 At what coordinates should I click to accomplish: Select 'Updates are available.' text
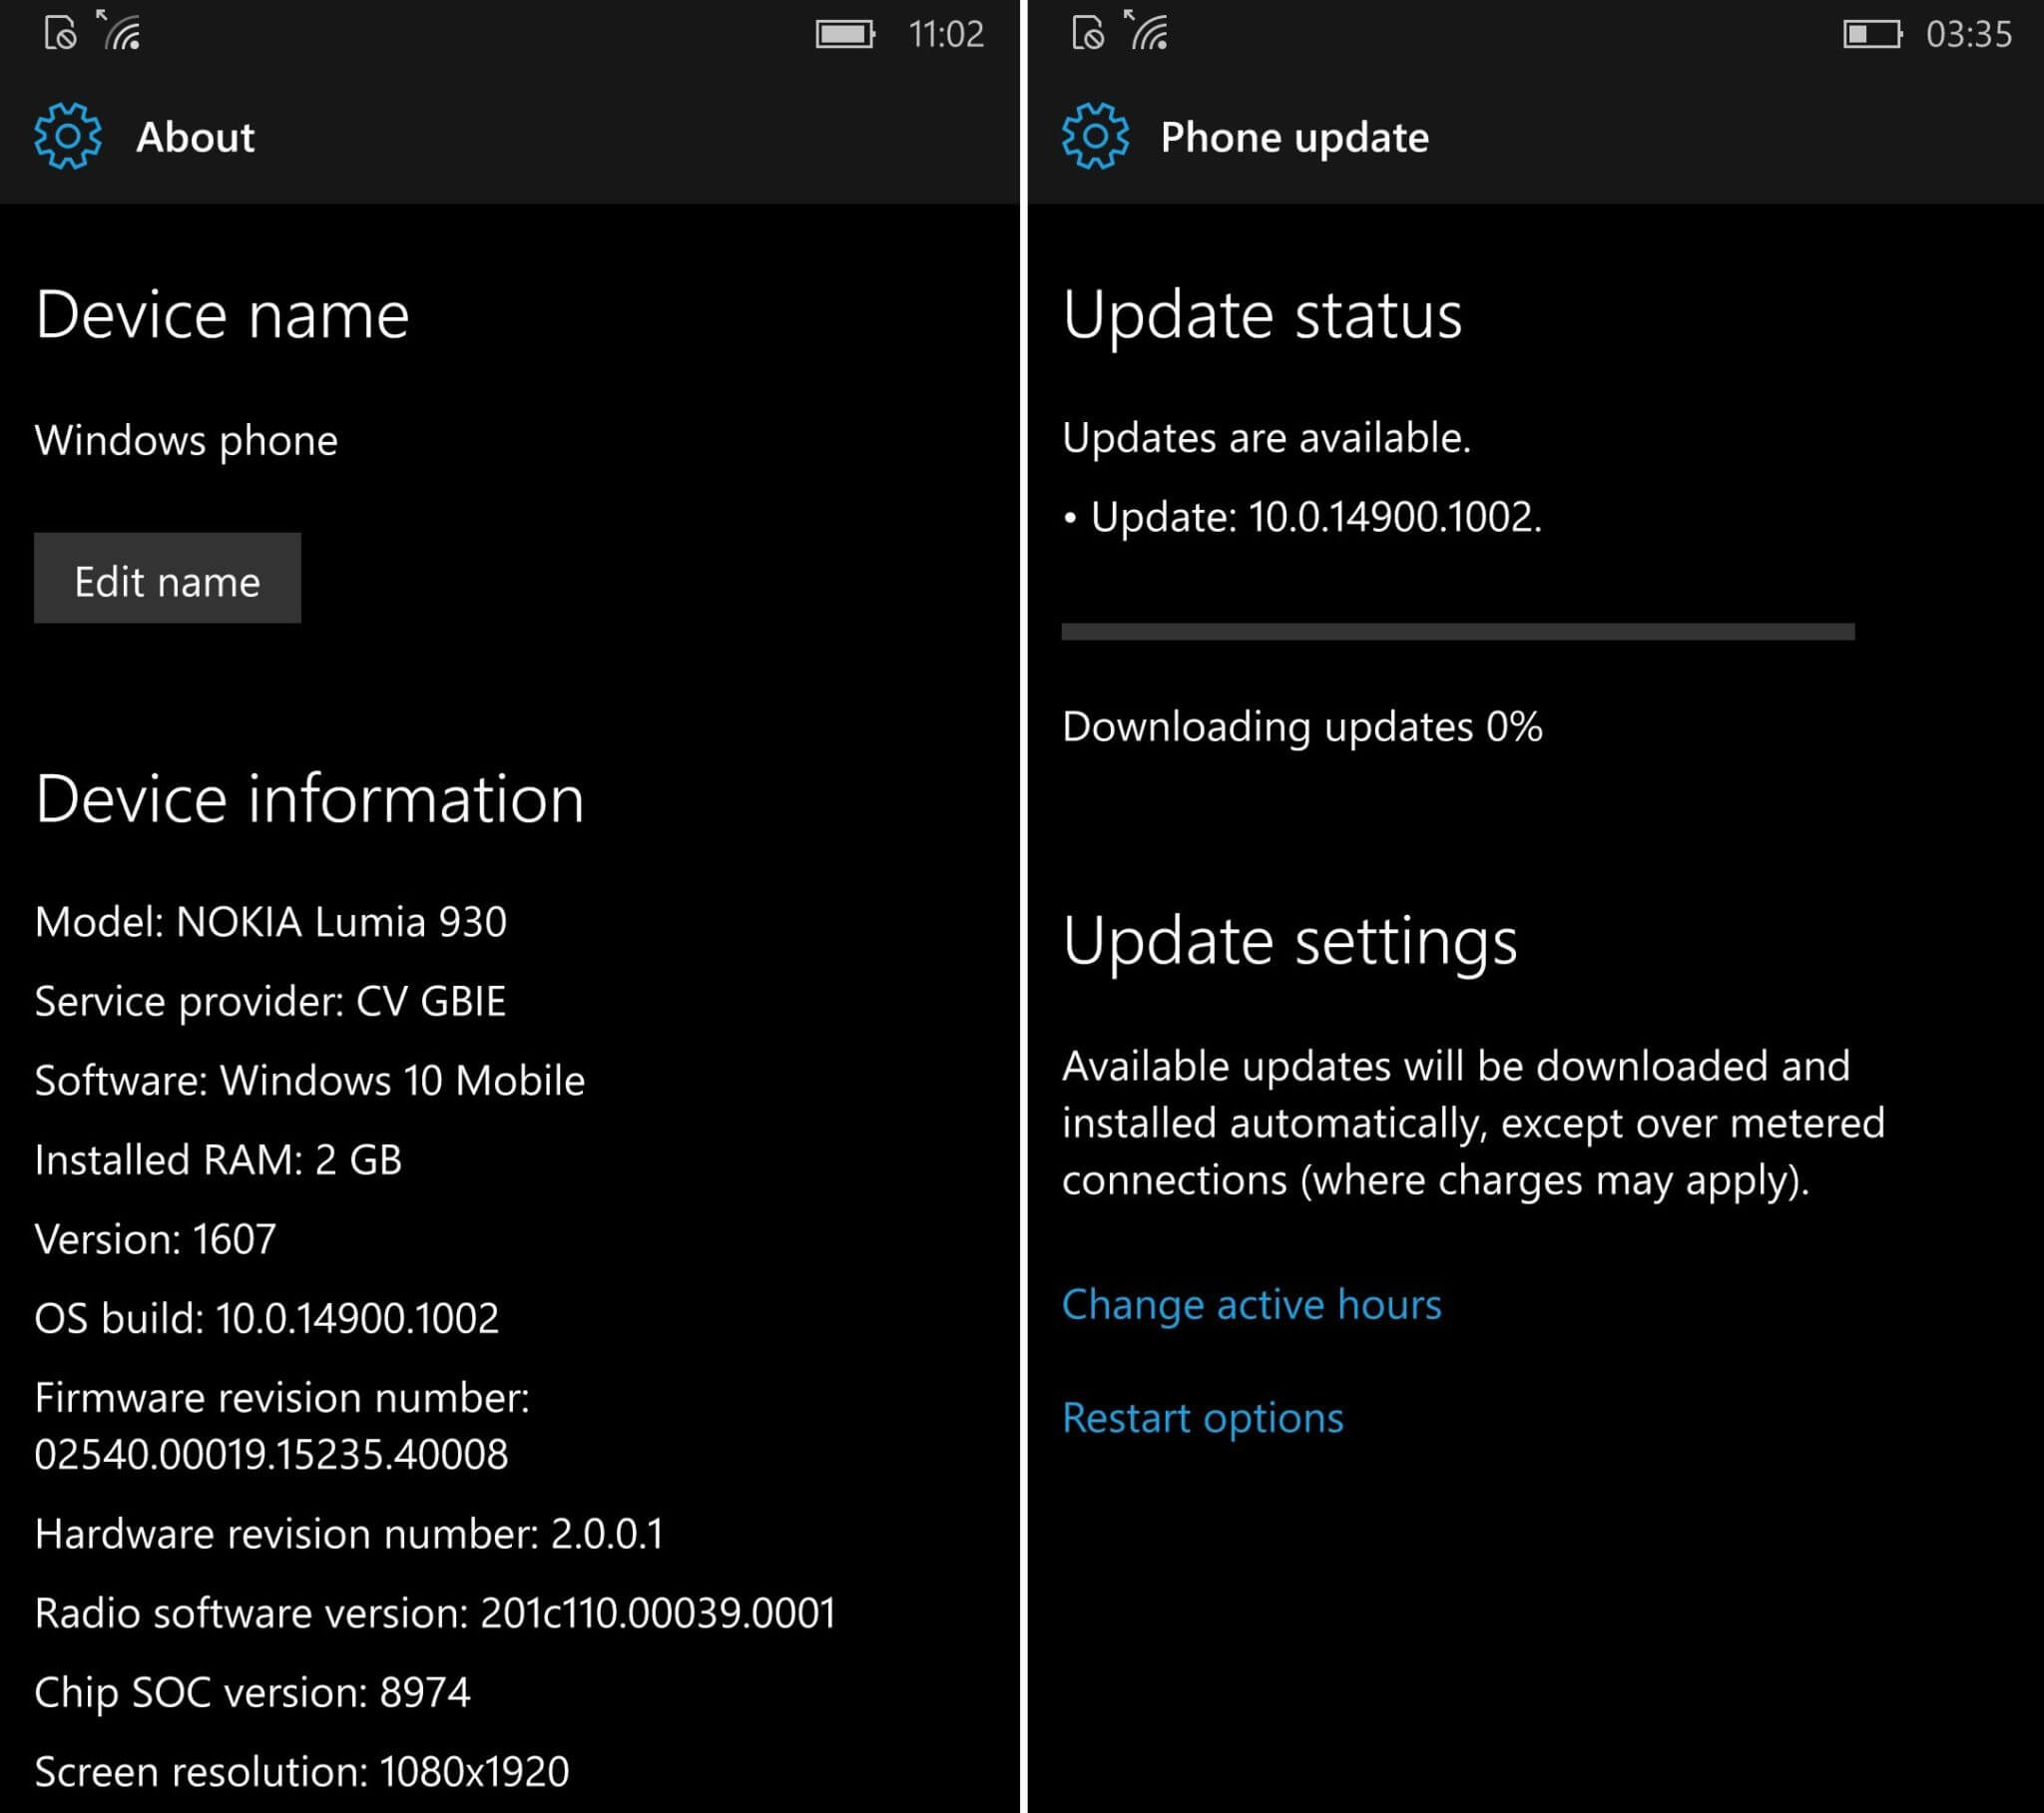pyautogui.click(x=1267, y=438)
